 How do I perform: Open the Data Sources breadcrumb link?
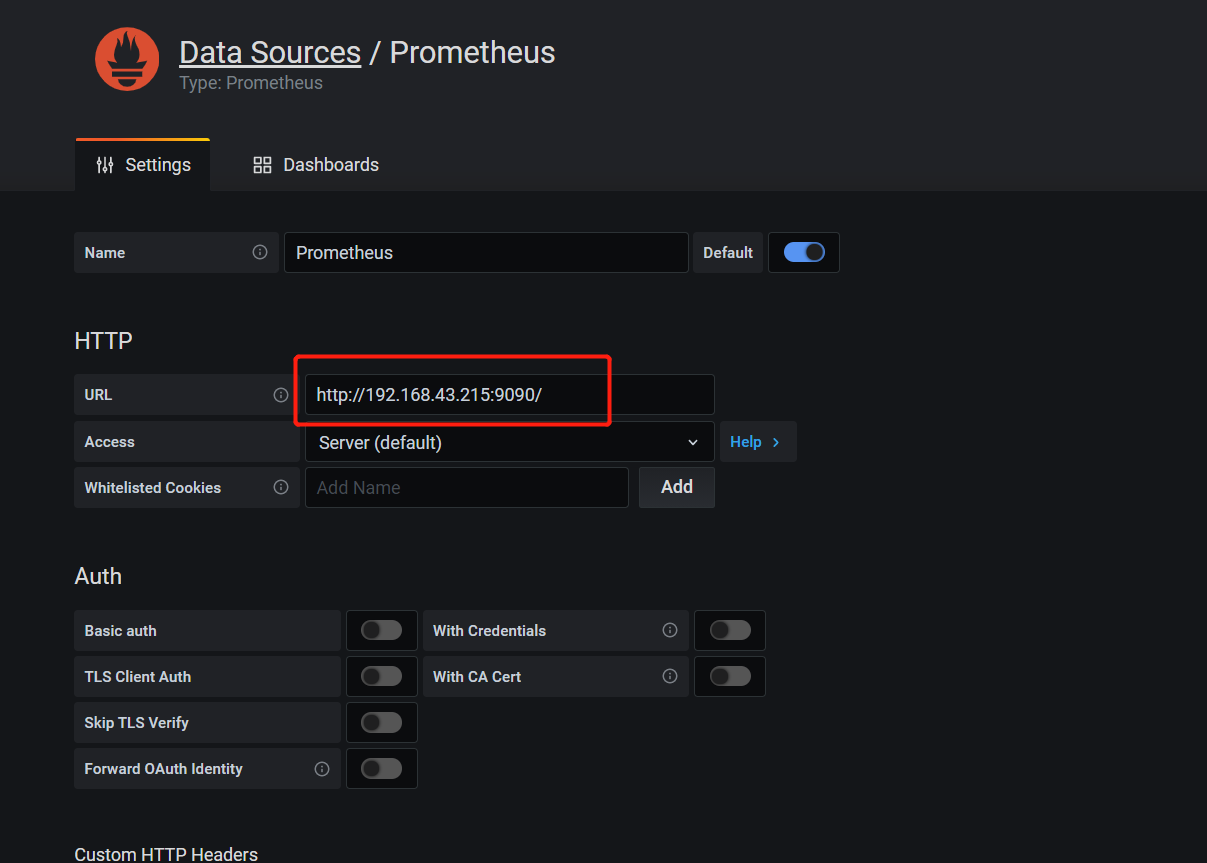[x=270, y=52]
